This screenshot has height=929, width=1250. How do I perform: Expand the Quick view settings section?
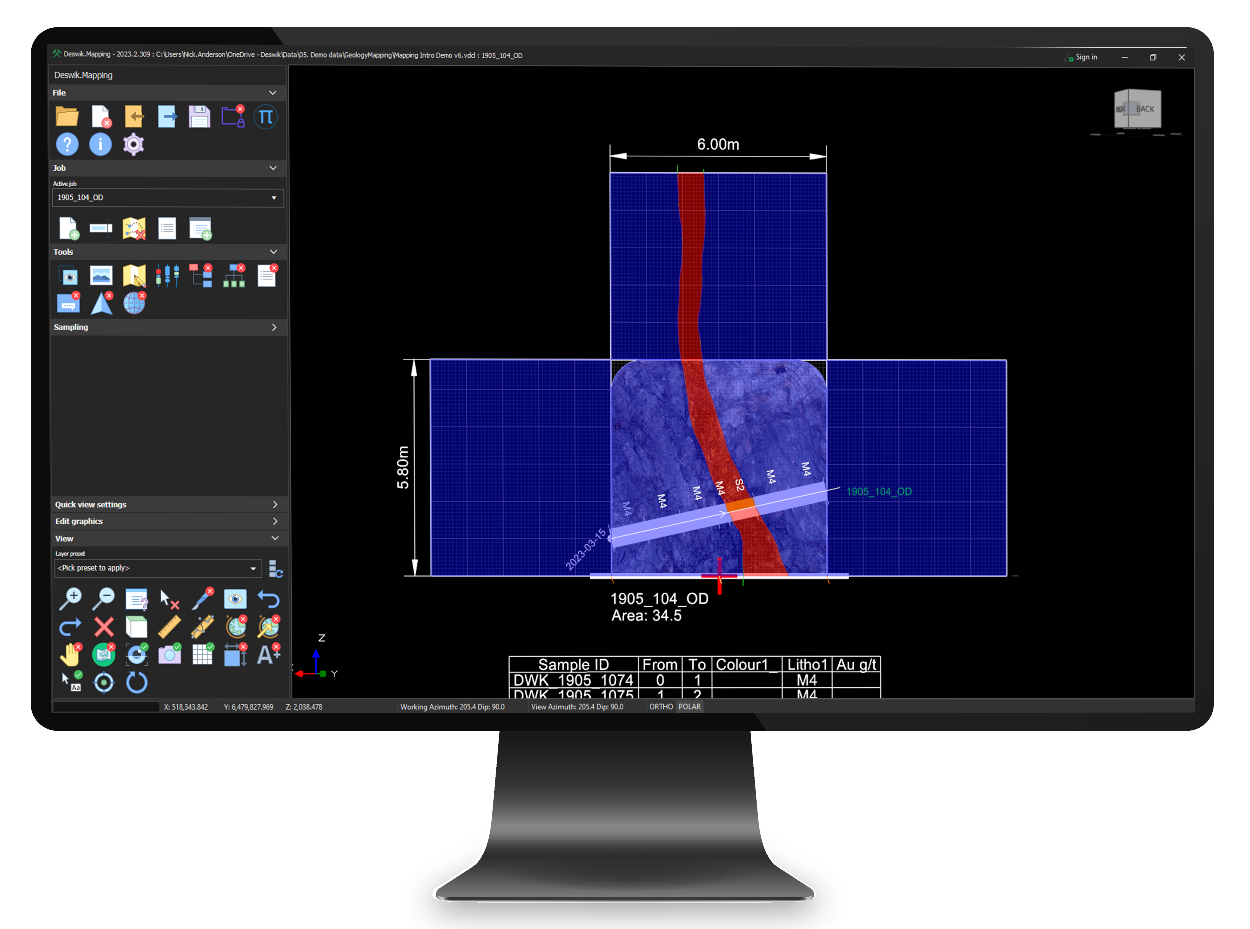coord(168,504)
